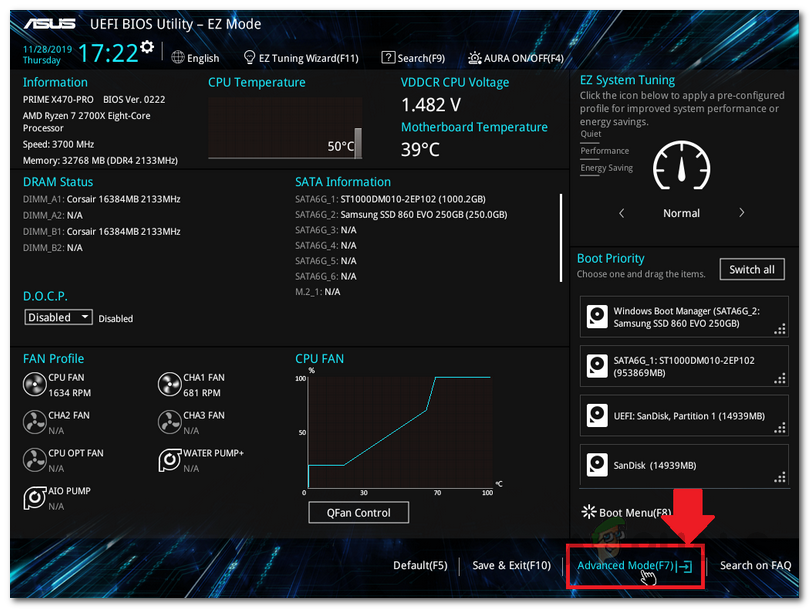Screen dimensions: 810x609
Task: Open the date and time settings gear
Action: click(x=147, y=47)
